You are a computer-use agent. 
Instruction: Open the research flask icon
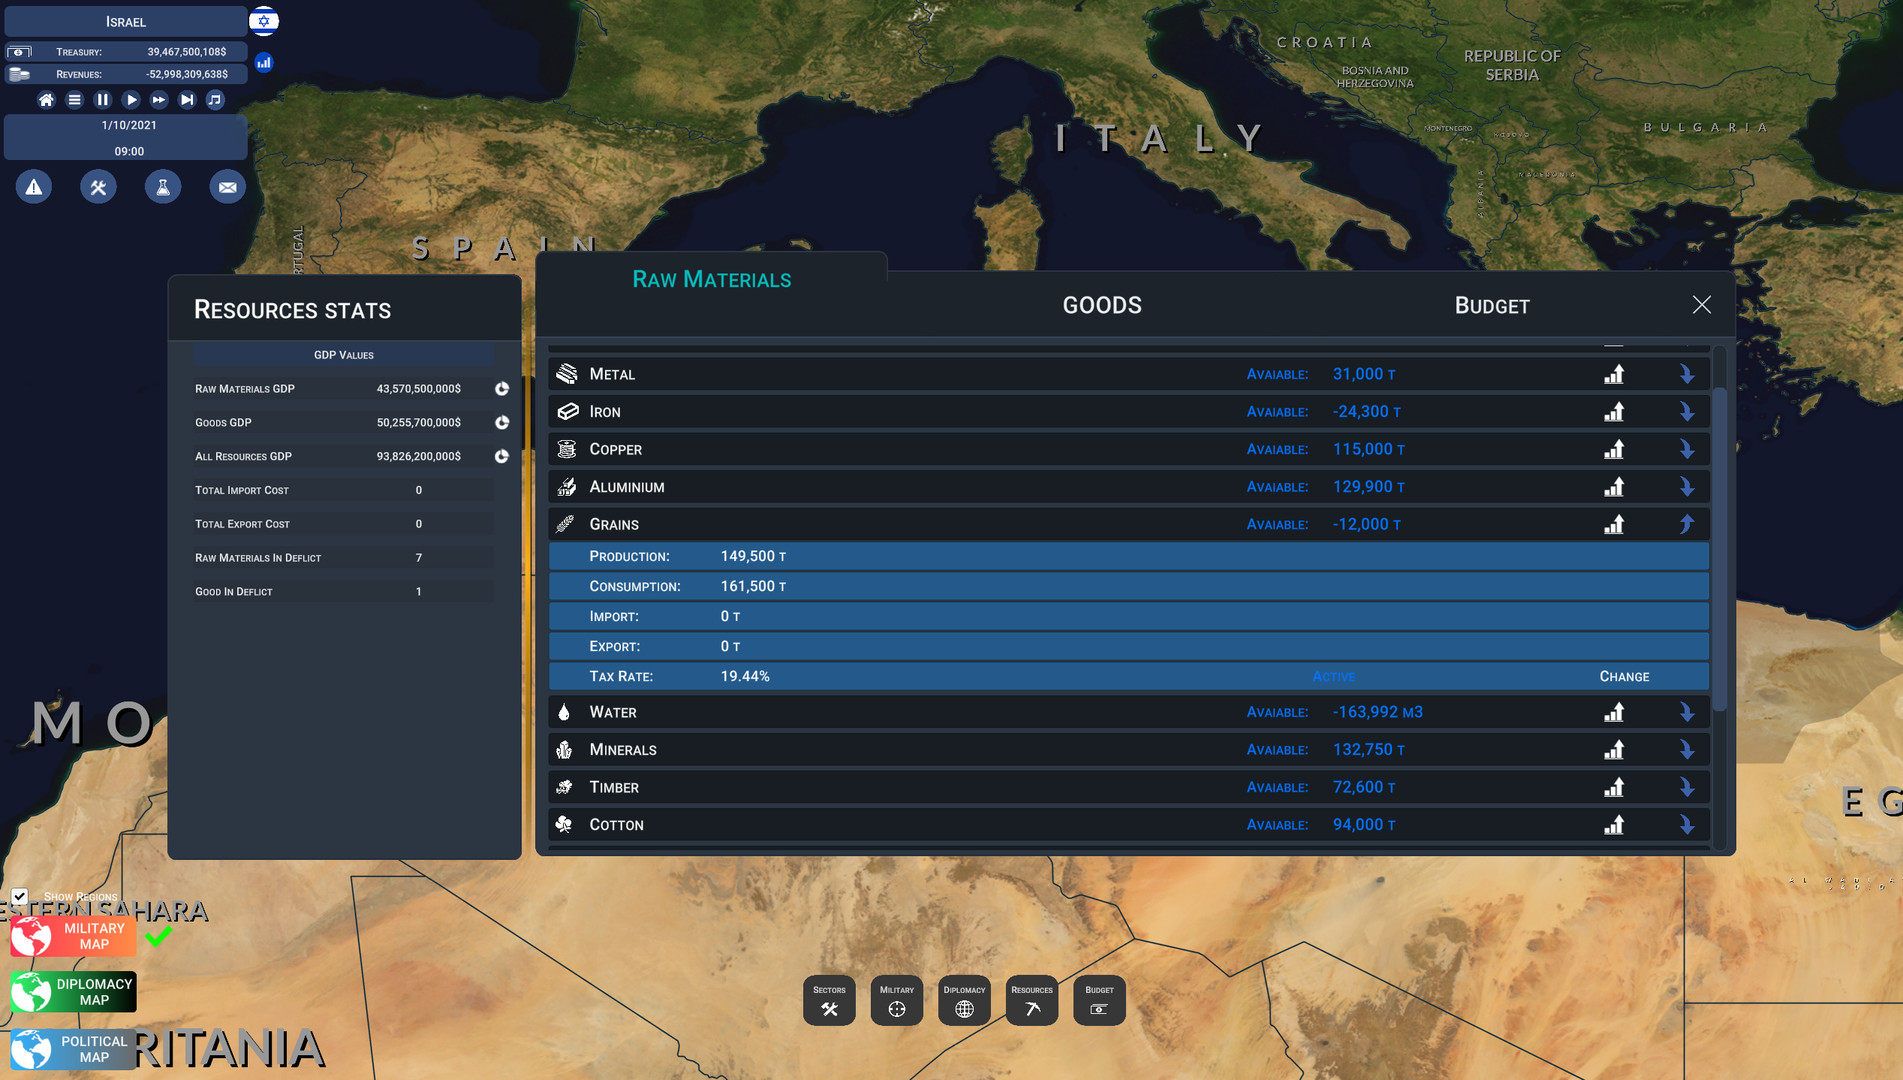[163, 187]
